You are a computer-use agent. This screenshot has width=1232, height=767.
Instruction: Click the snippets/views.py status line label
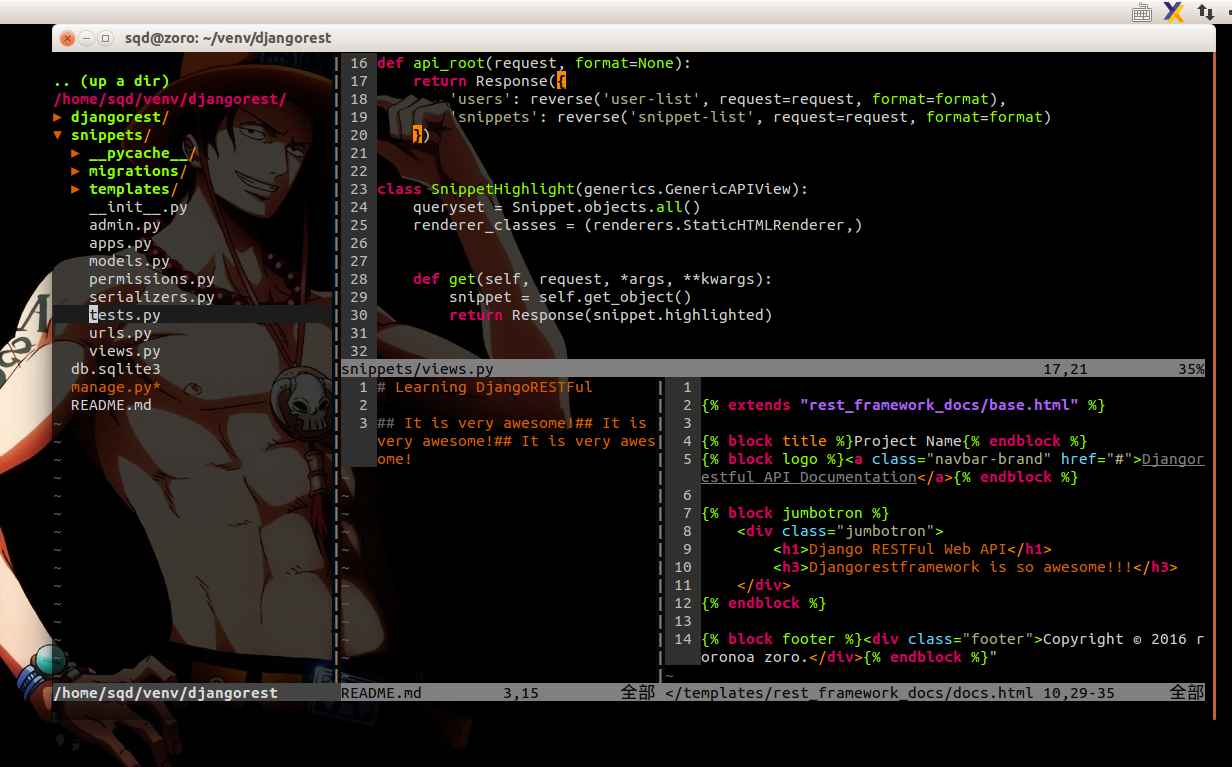[417, 369]
